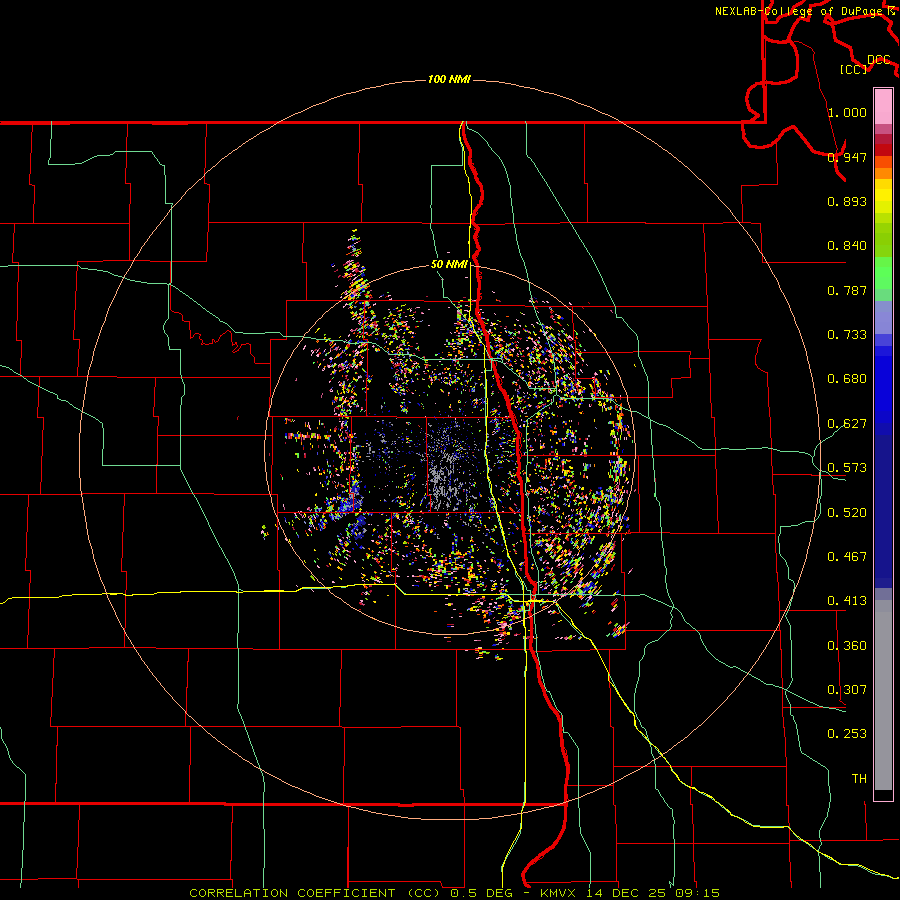Click the 0.360 legend value
The width and height of the screenshot is (900, 900).
click(x=847, y=646)
